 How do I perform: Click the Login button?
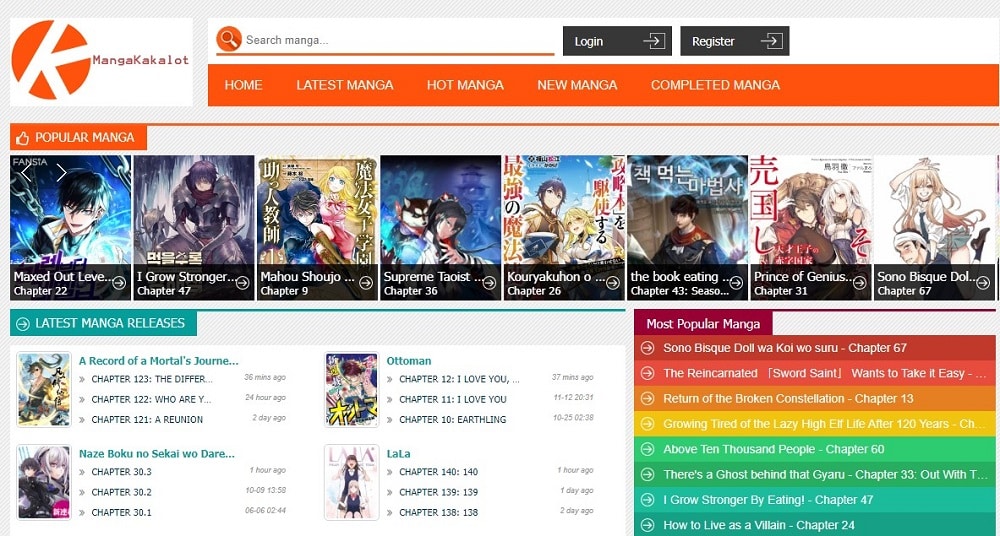(617, 41)
